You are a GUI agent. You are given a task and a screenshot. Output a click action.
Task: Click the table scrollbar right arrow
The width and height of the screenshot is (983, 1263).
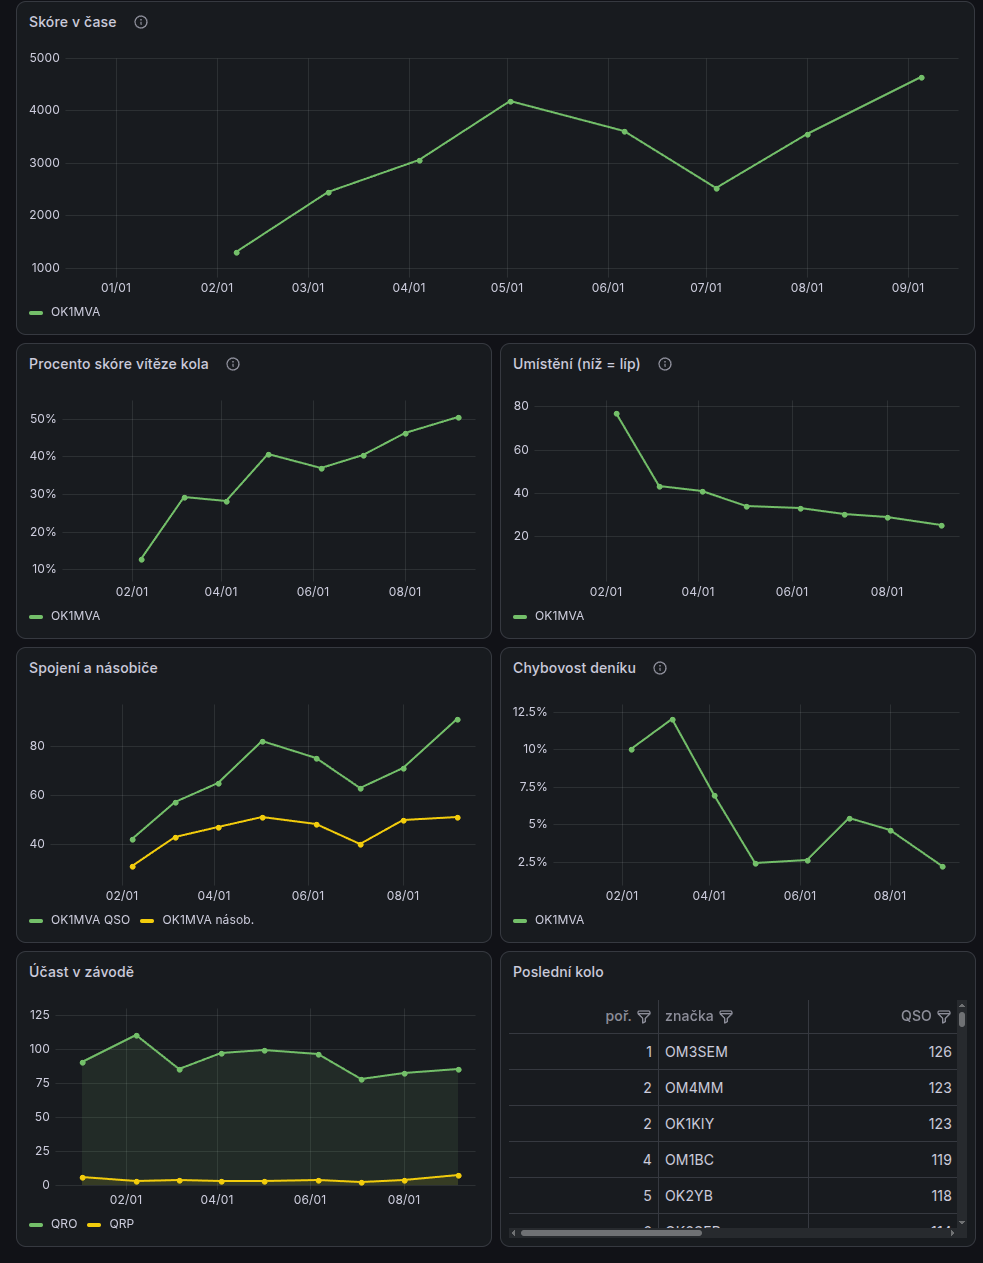pos(953,1233)
